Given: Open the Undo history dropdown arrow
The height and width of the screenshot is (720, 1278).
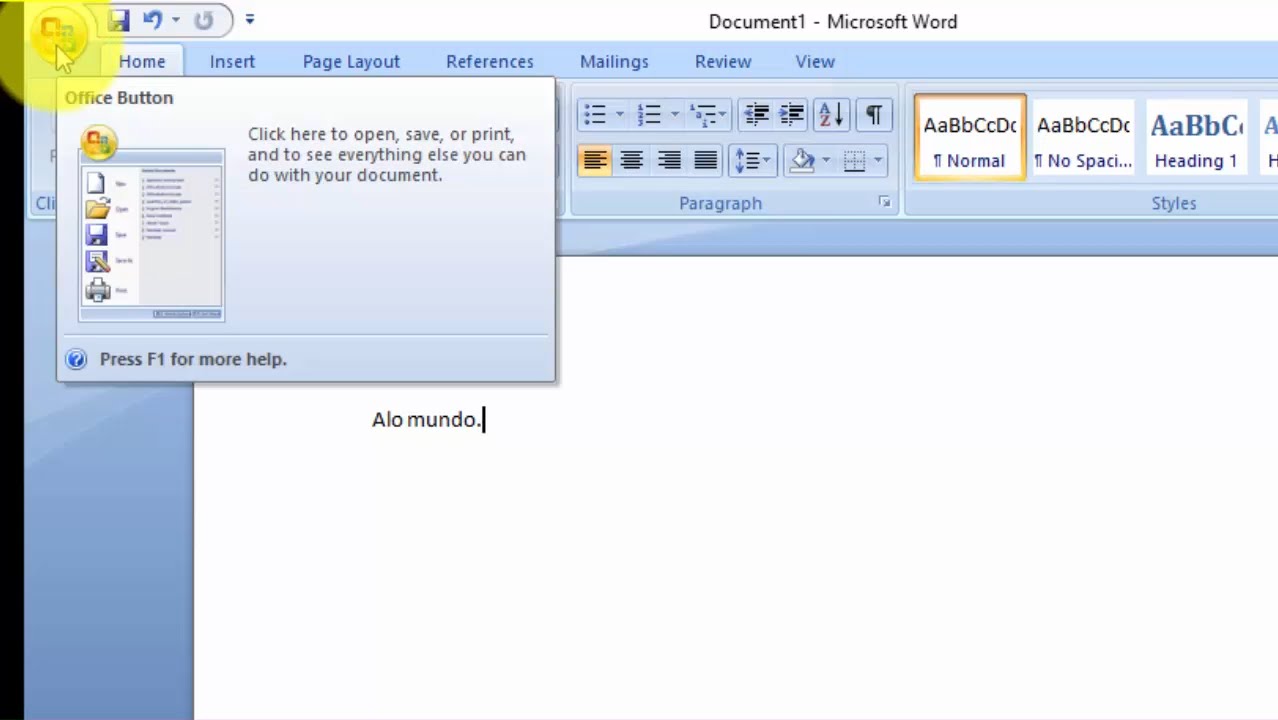Looking at the screenshot, I should [175, 20].
